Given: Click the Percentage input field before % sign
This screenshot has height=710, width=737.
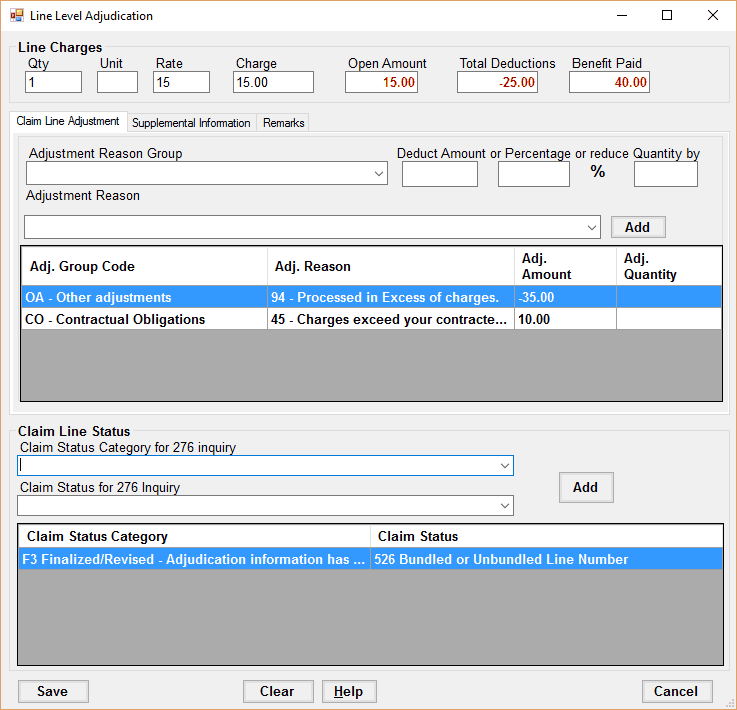Looking at the screenshot, I should [533, 174].
